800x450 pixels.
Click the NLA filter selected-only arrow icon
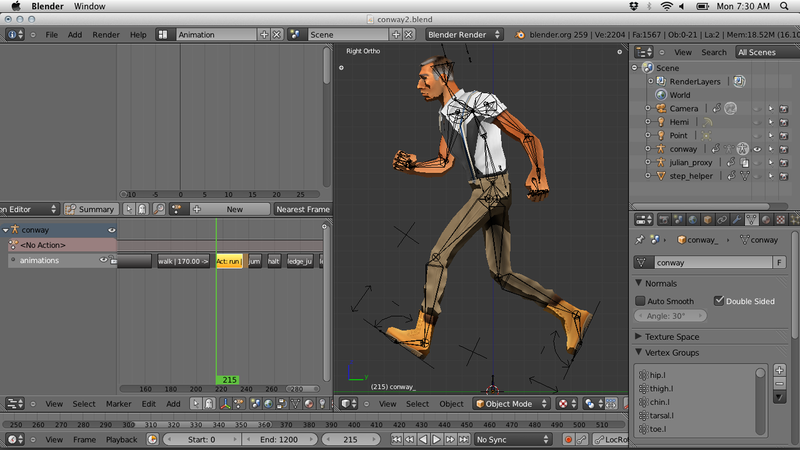point(196,404)
